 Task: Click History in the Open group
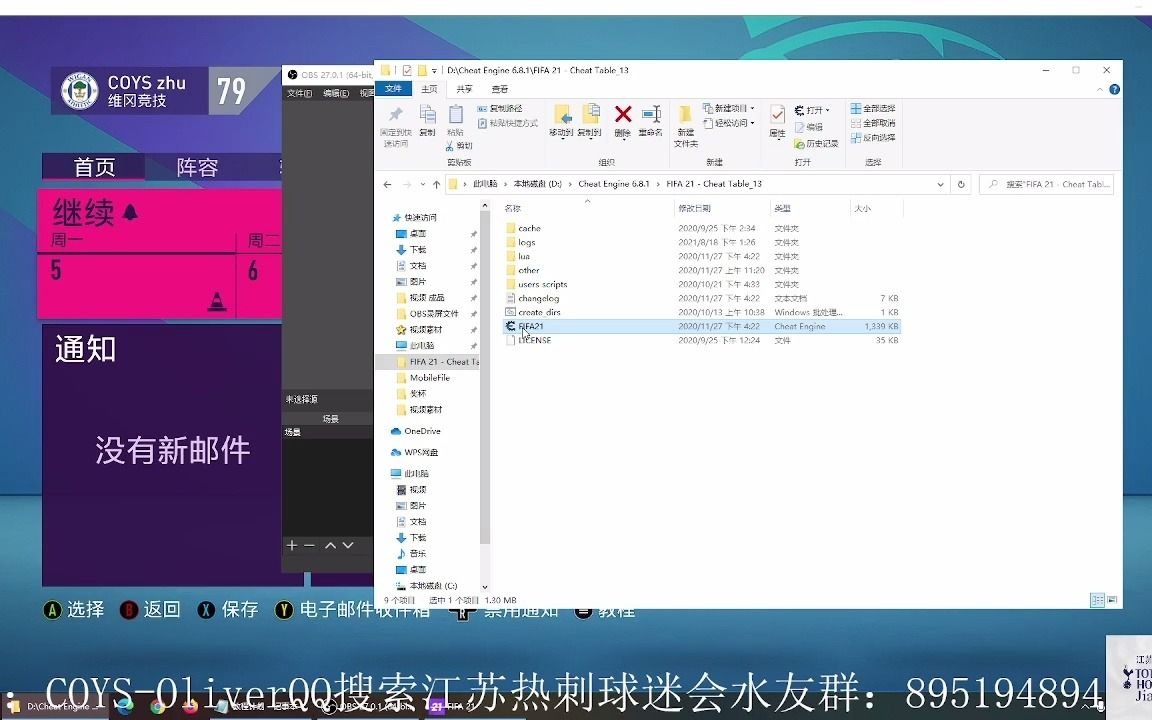(x=816, y=143)
